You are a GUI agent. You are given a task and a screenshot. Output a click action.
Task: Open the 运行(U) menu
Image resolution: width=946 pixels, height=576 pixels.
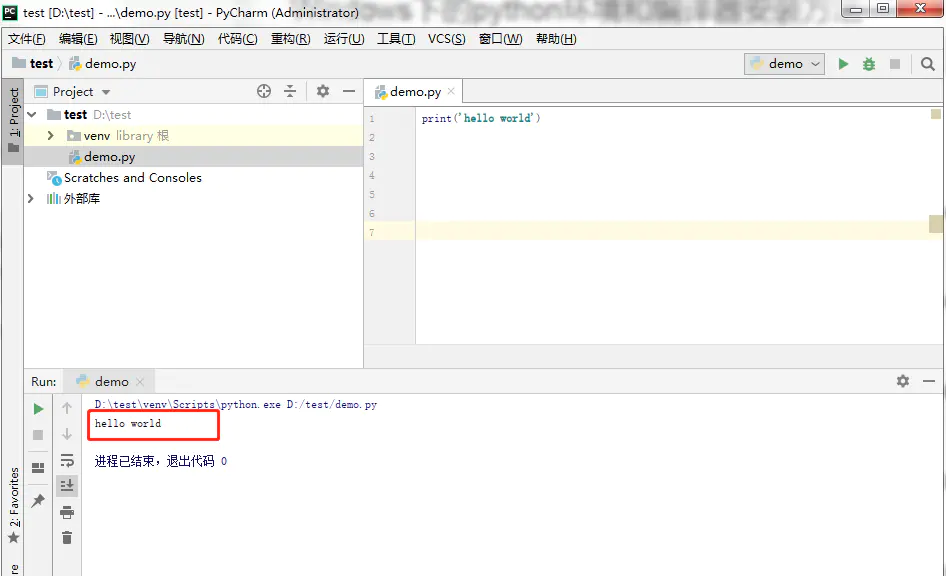pyautogui.click(x=344, y=39)
